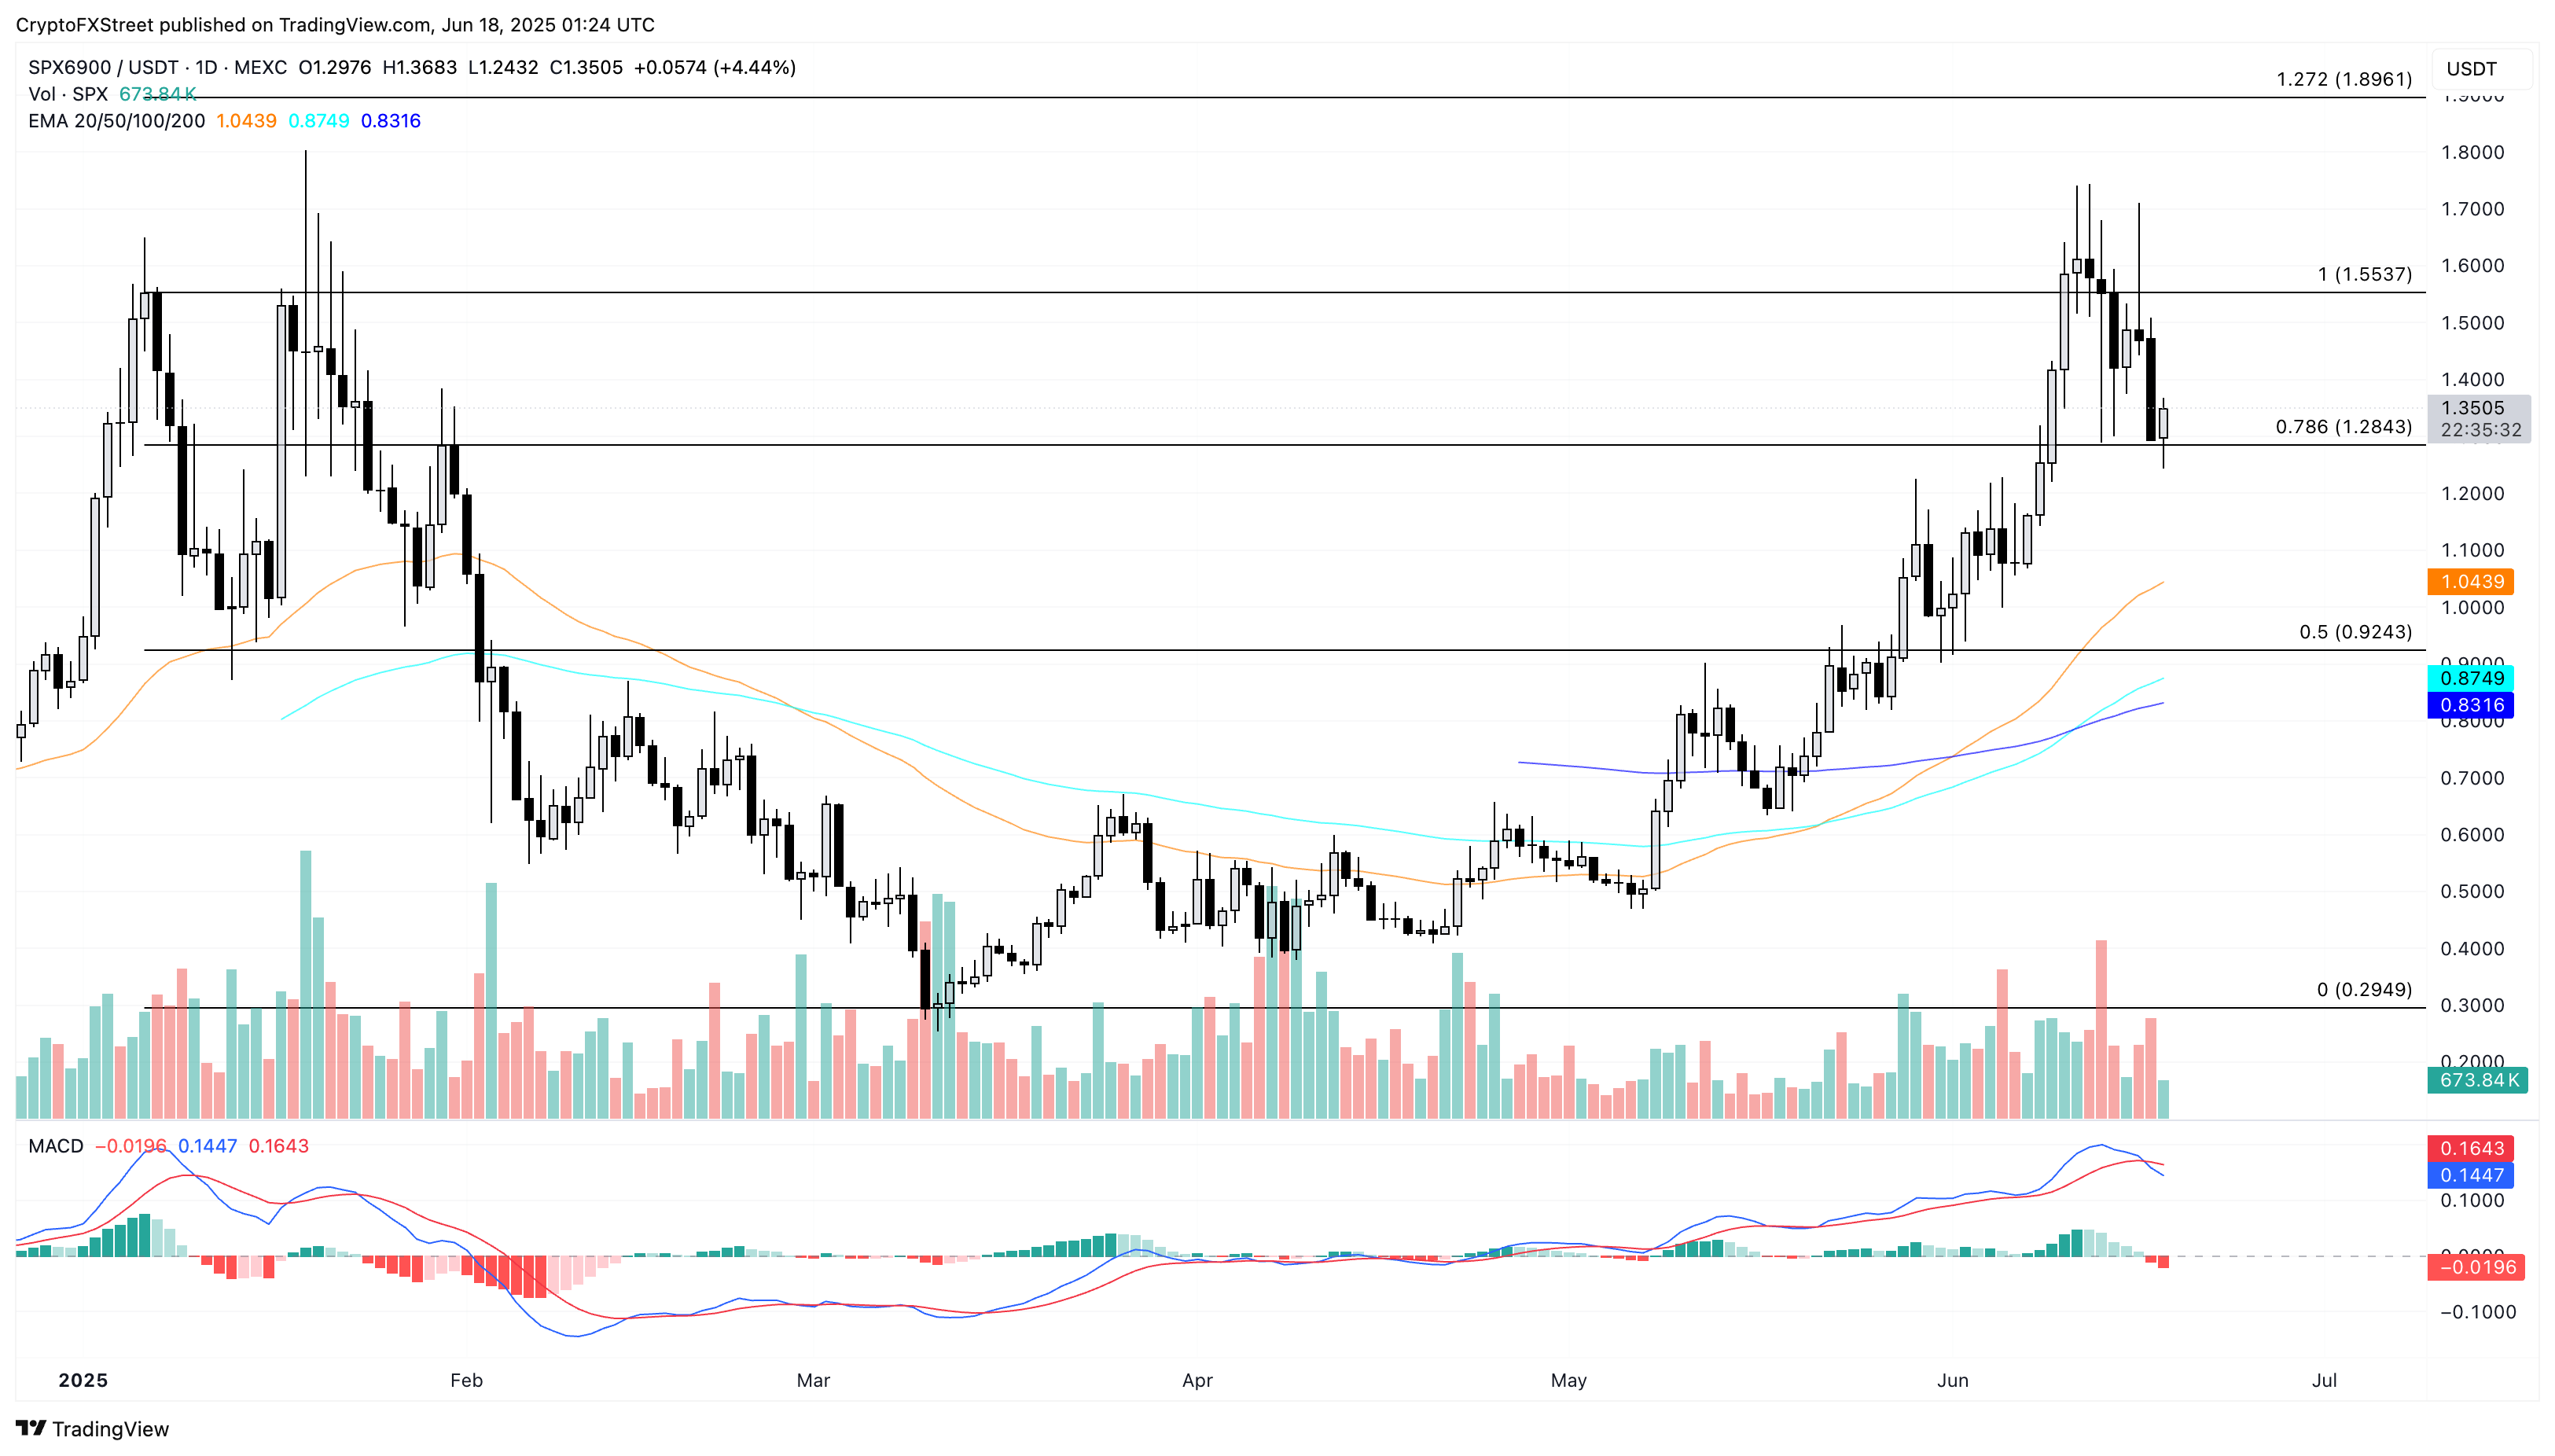2555x1456 pixels.
Task: Click the Feb label on time axis
Action: click(466, 1380)
